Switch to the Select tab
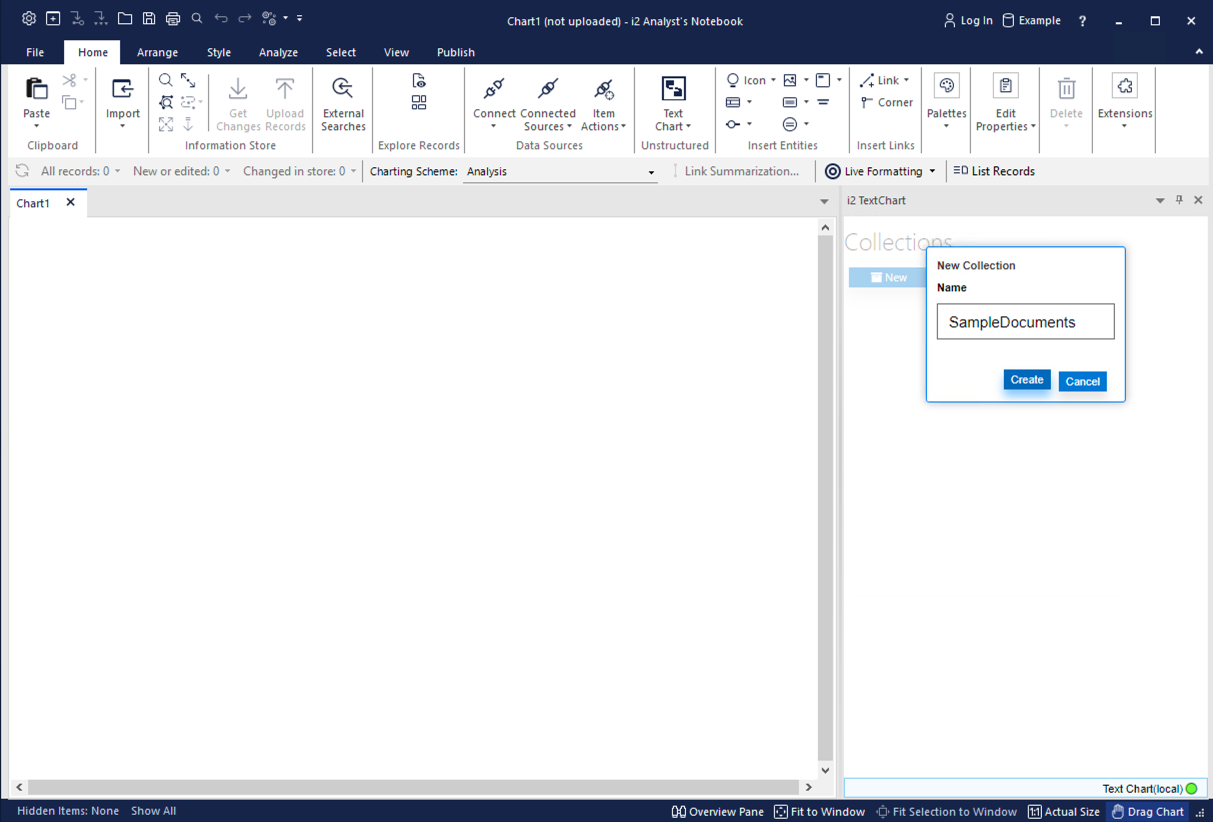 coord(341,52)
